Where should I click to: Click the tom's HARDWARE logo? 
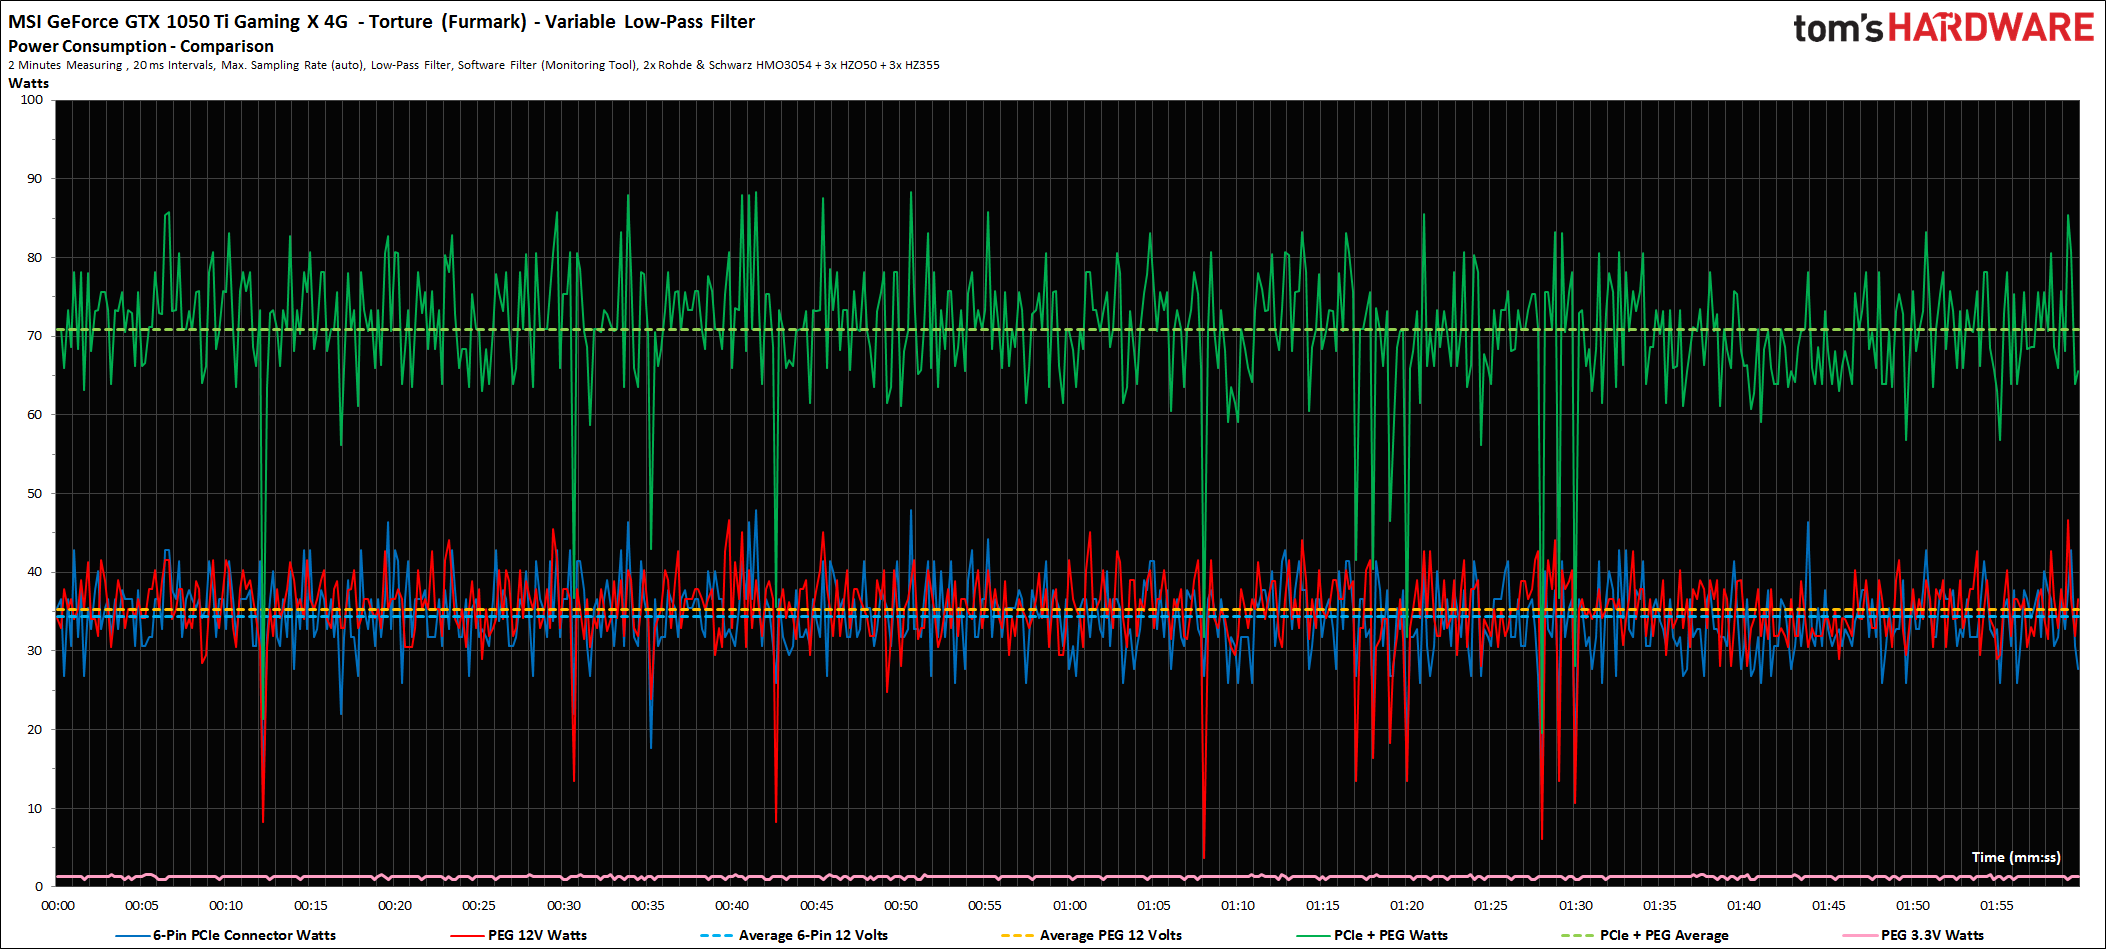pyautogui.click(x=1942, y=28)
